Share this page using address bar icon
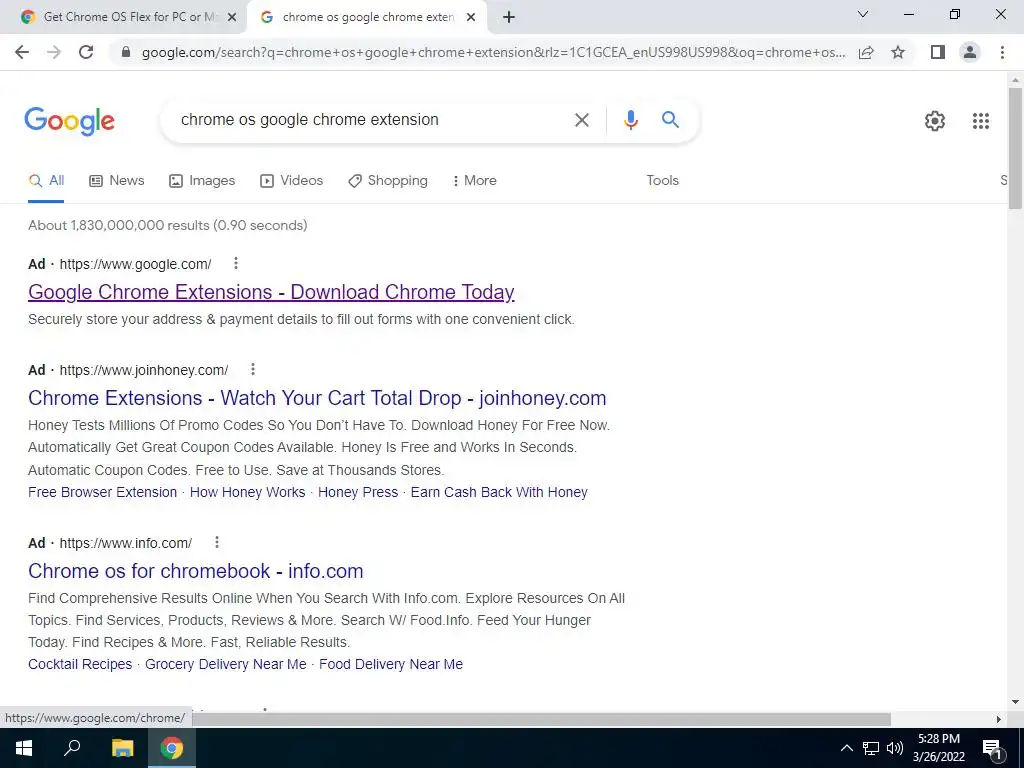1024x768 pixels. click(866, 52)
